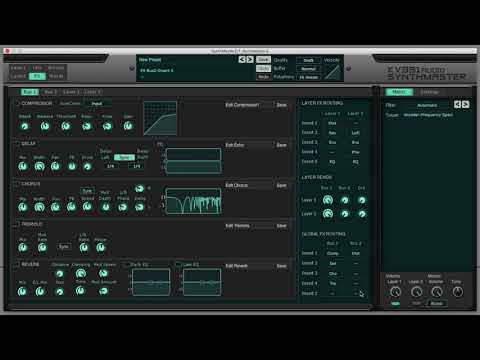Image resolution: width=480 pixels, height=360 pixels.
Task: Open the Matrix Filter Automatic dropdown
Action: click(427, 105)
